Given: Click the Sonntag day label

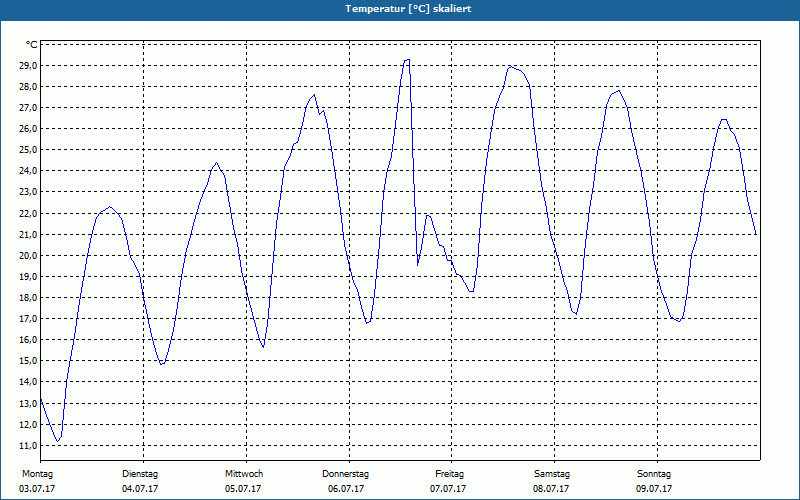Looking at the screenshot, I should [654, 474].
